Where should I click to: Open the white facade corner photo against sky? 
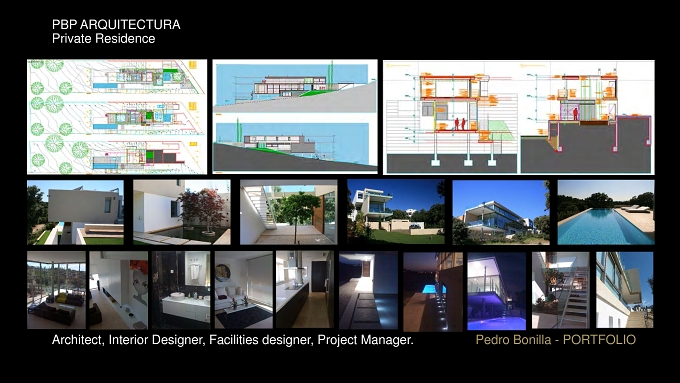point(624,290)
